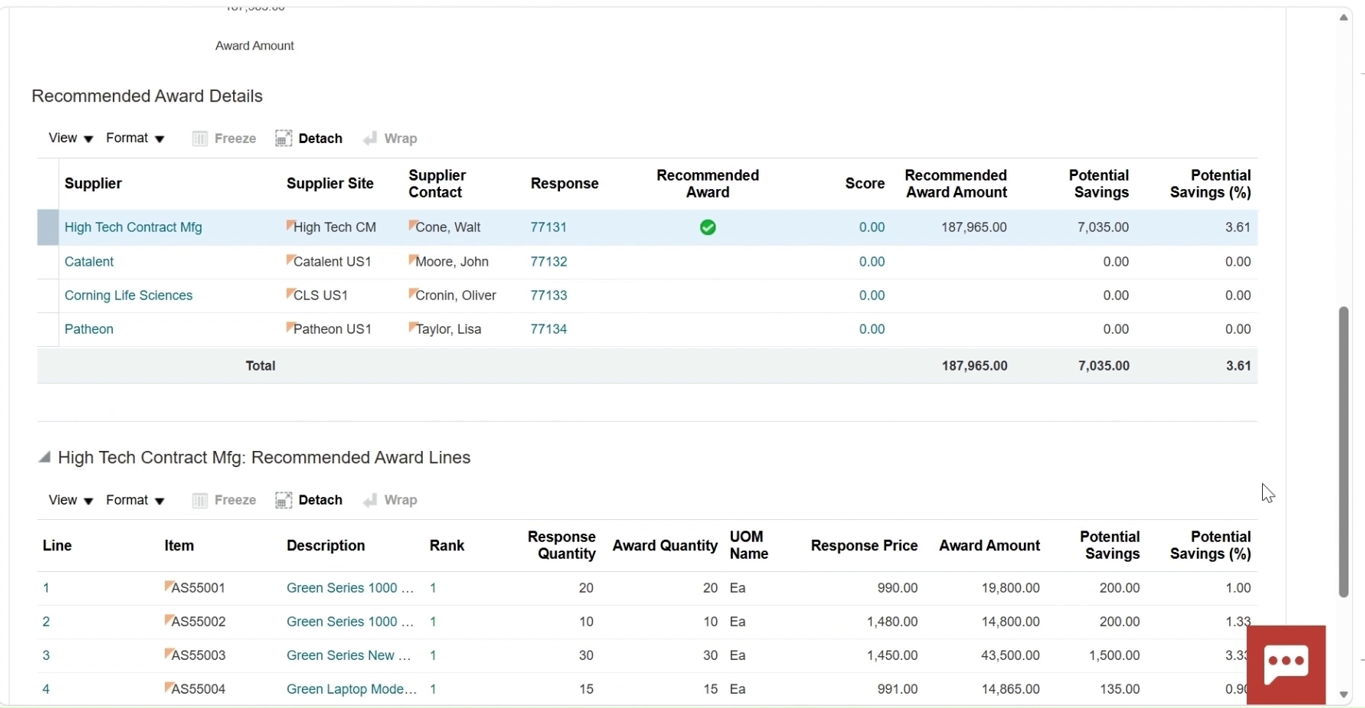Viewport: 1365px width, 708px height.
Task: Open View menu in Recommended Award Lines
Action: coord(70,500)
